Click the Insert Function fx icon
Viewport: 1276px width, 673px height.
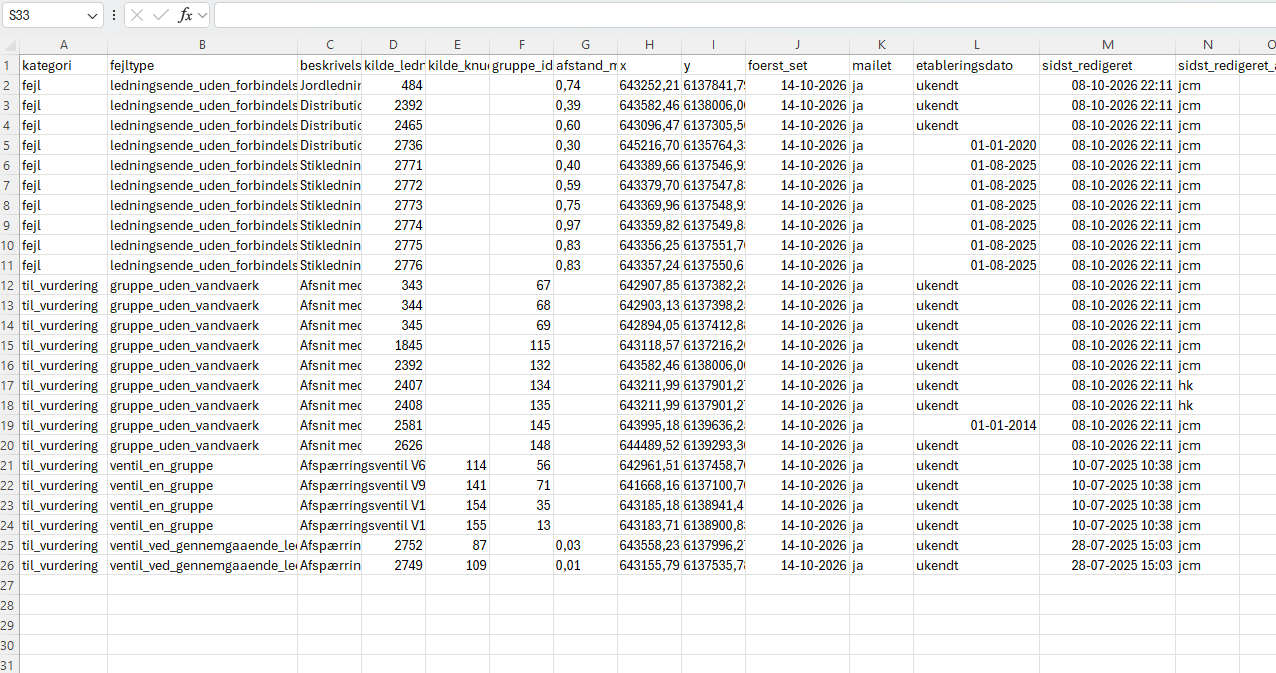pos(185,16)
